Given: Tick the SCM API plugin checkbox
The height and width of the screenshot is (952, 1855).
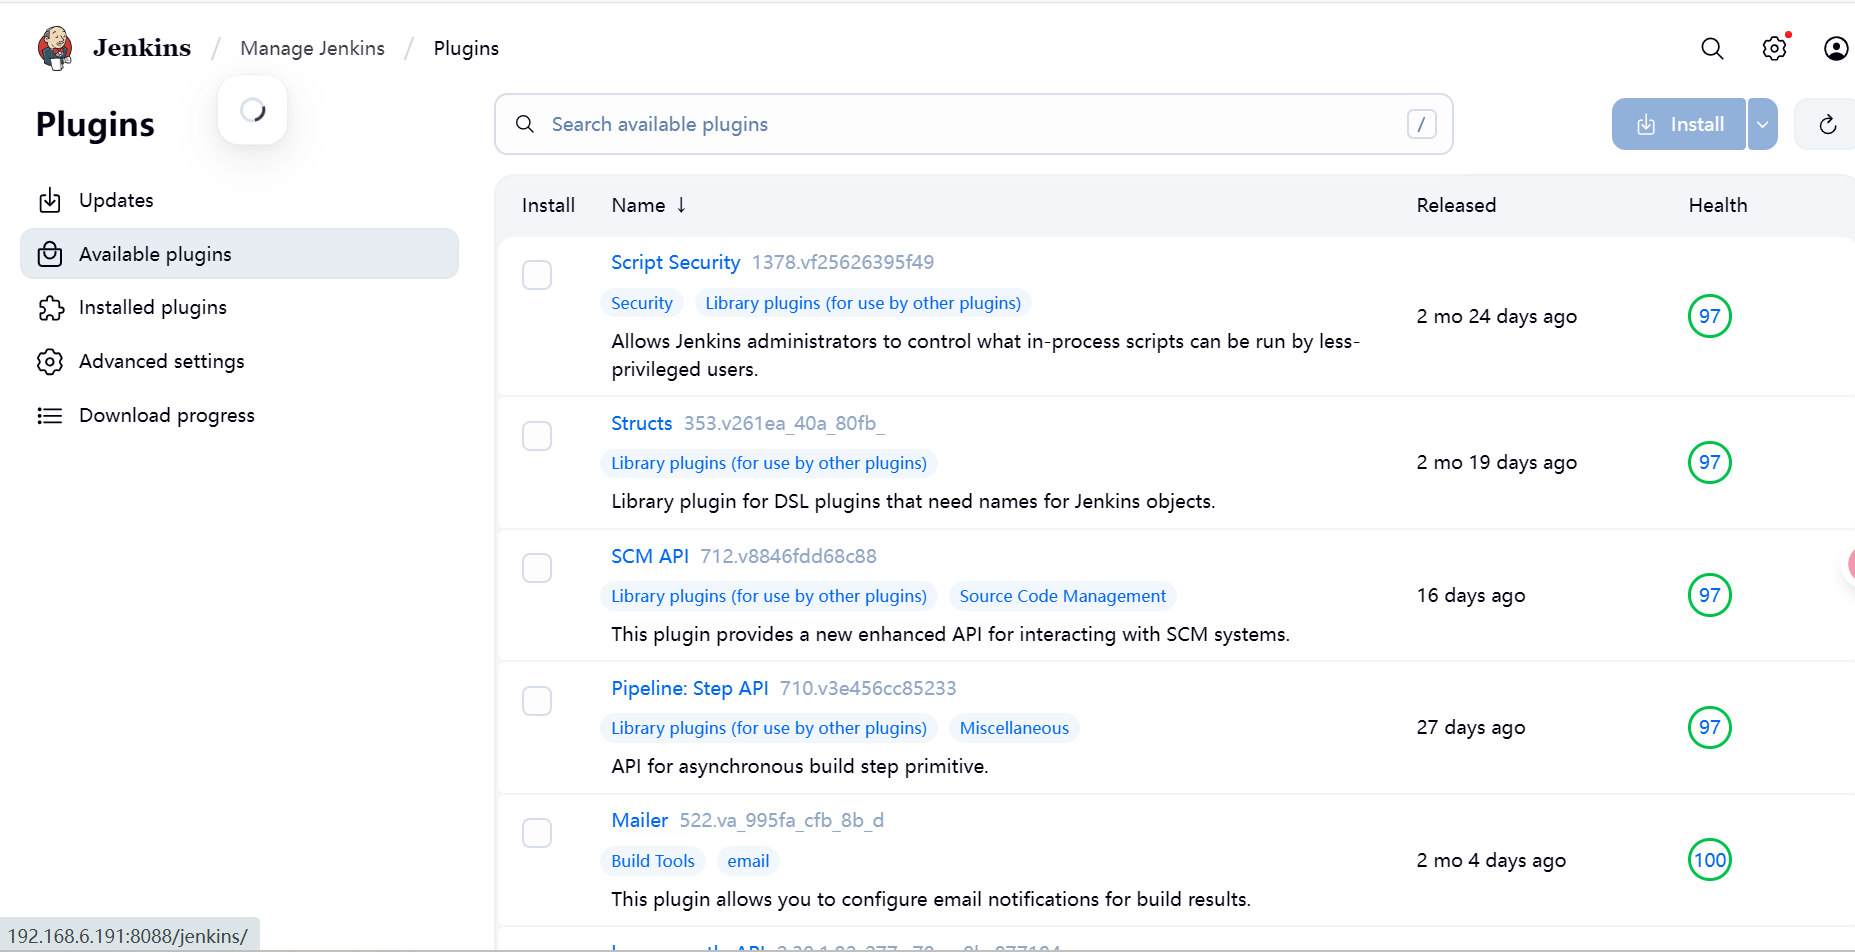Looking at the screenshot, I should coord(537,568).
